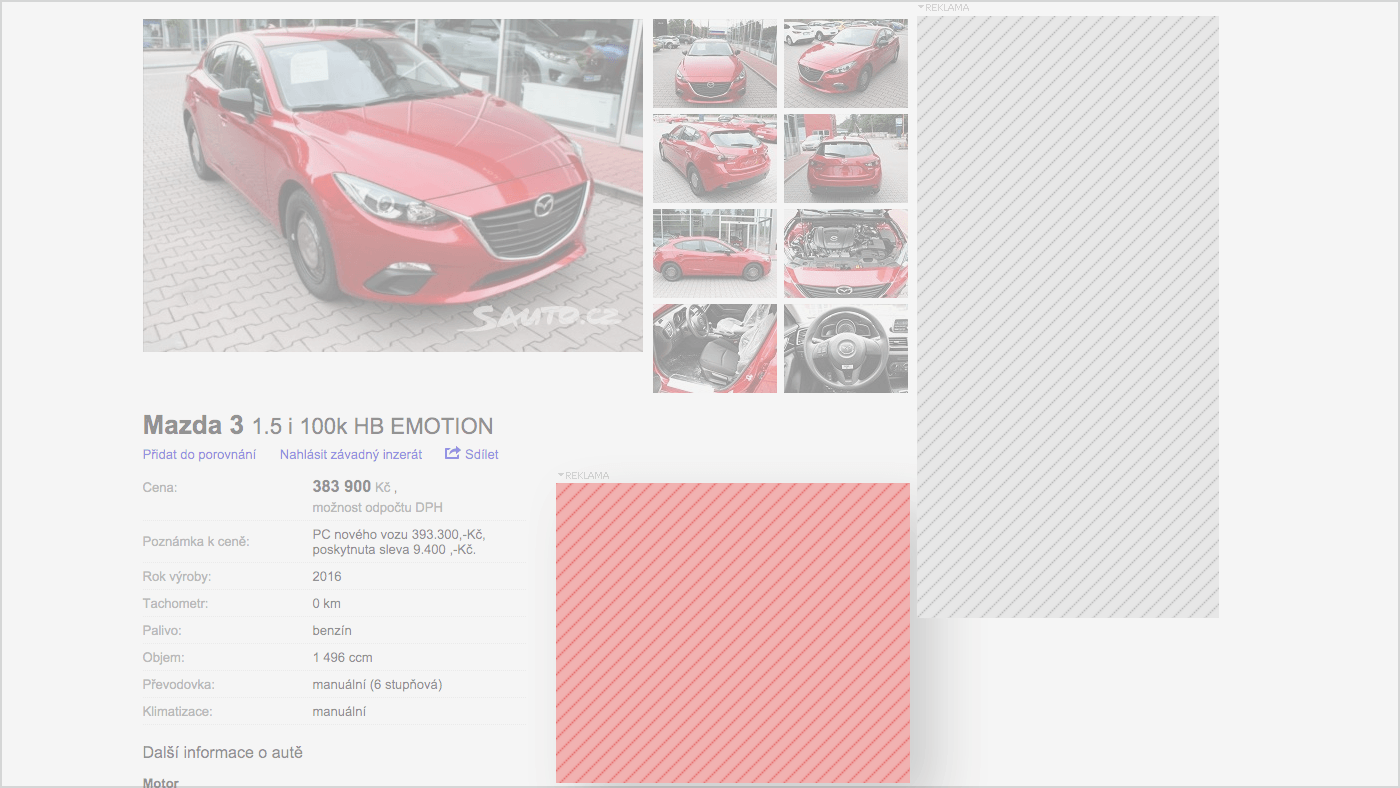
Task: Click the '1.5 i 100k HB EMOTION' subtitle
Action: click(372, 426)
